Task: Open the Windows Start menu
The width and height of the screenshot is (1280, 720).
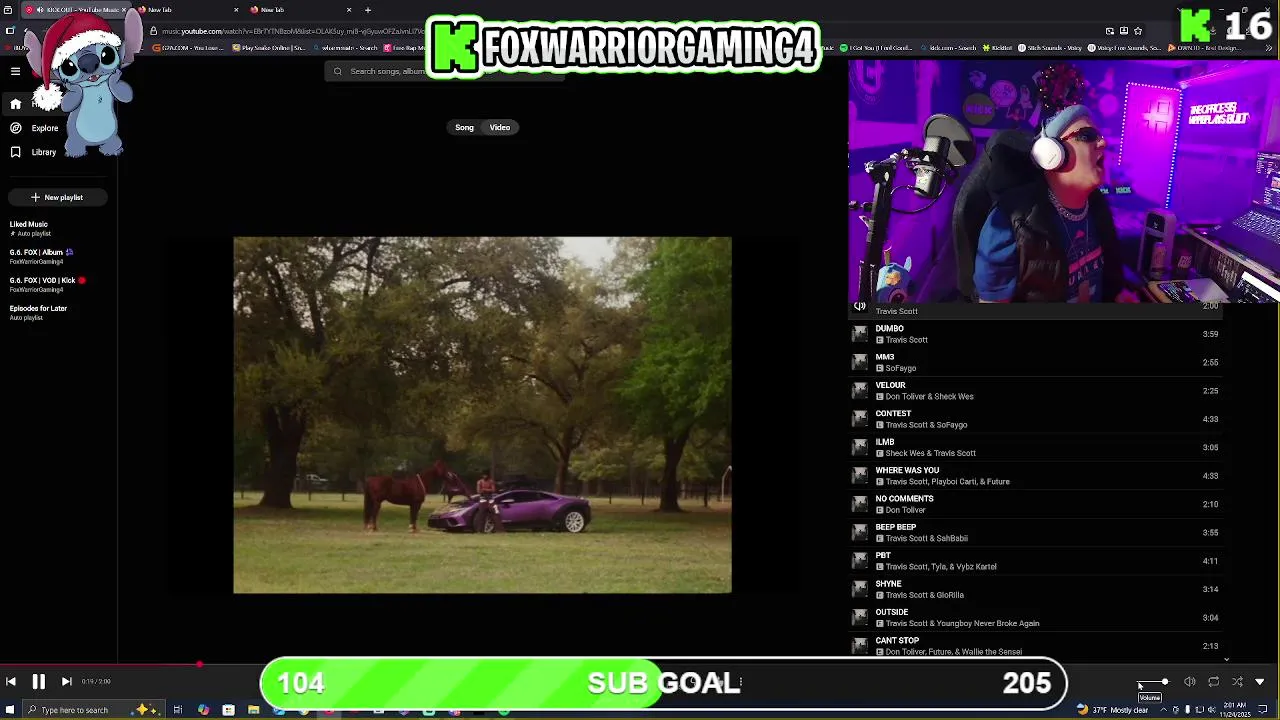Action: tap(9, 710)
